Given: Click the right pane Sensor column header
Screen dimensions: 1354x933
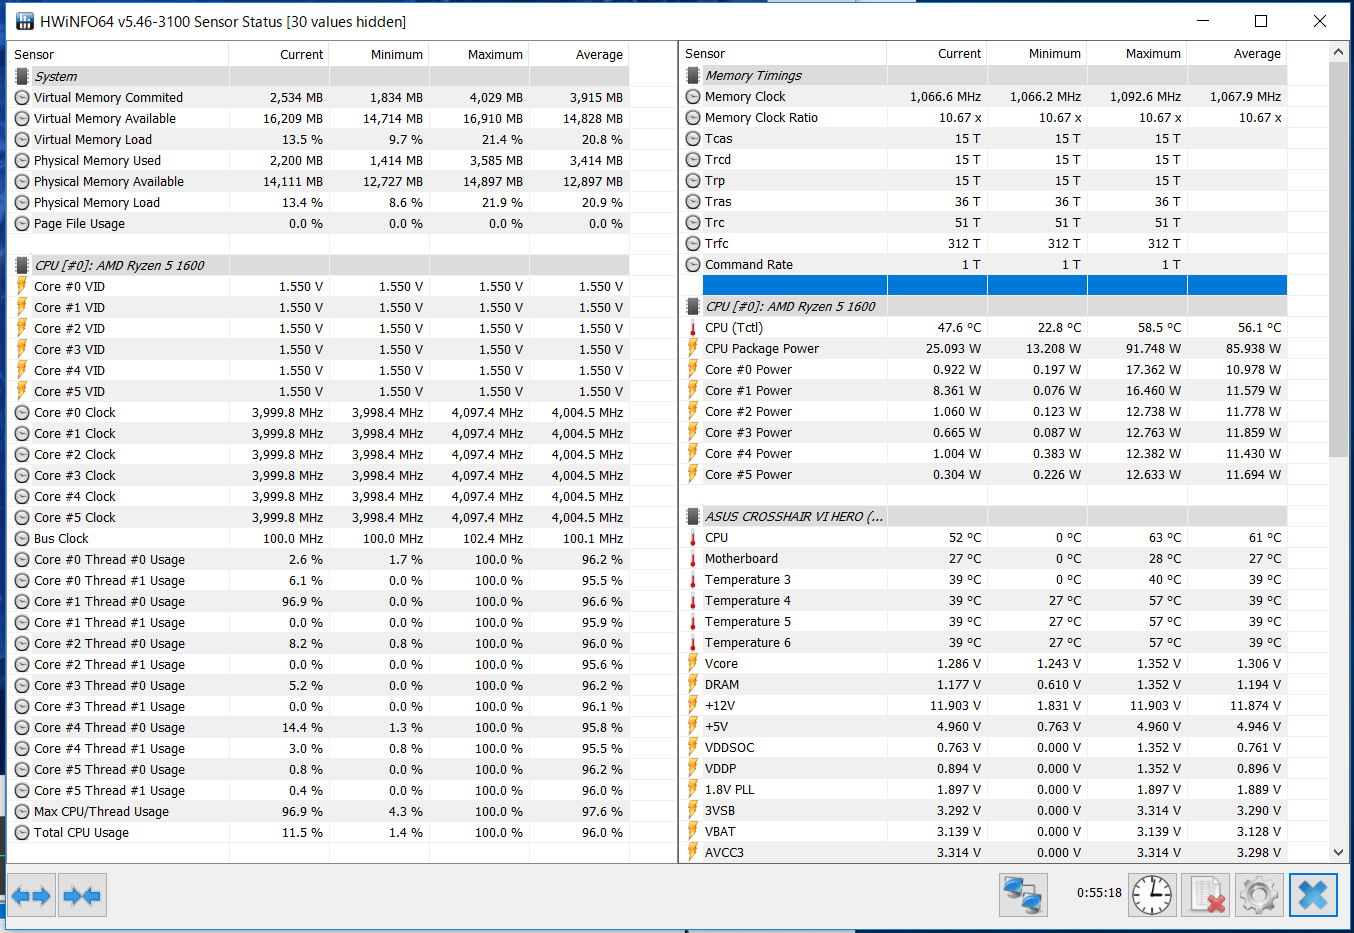Looking at the screenshot, I should pyautogui.click(x=783, y=53).
